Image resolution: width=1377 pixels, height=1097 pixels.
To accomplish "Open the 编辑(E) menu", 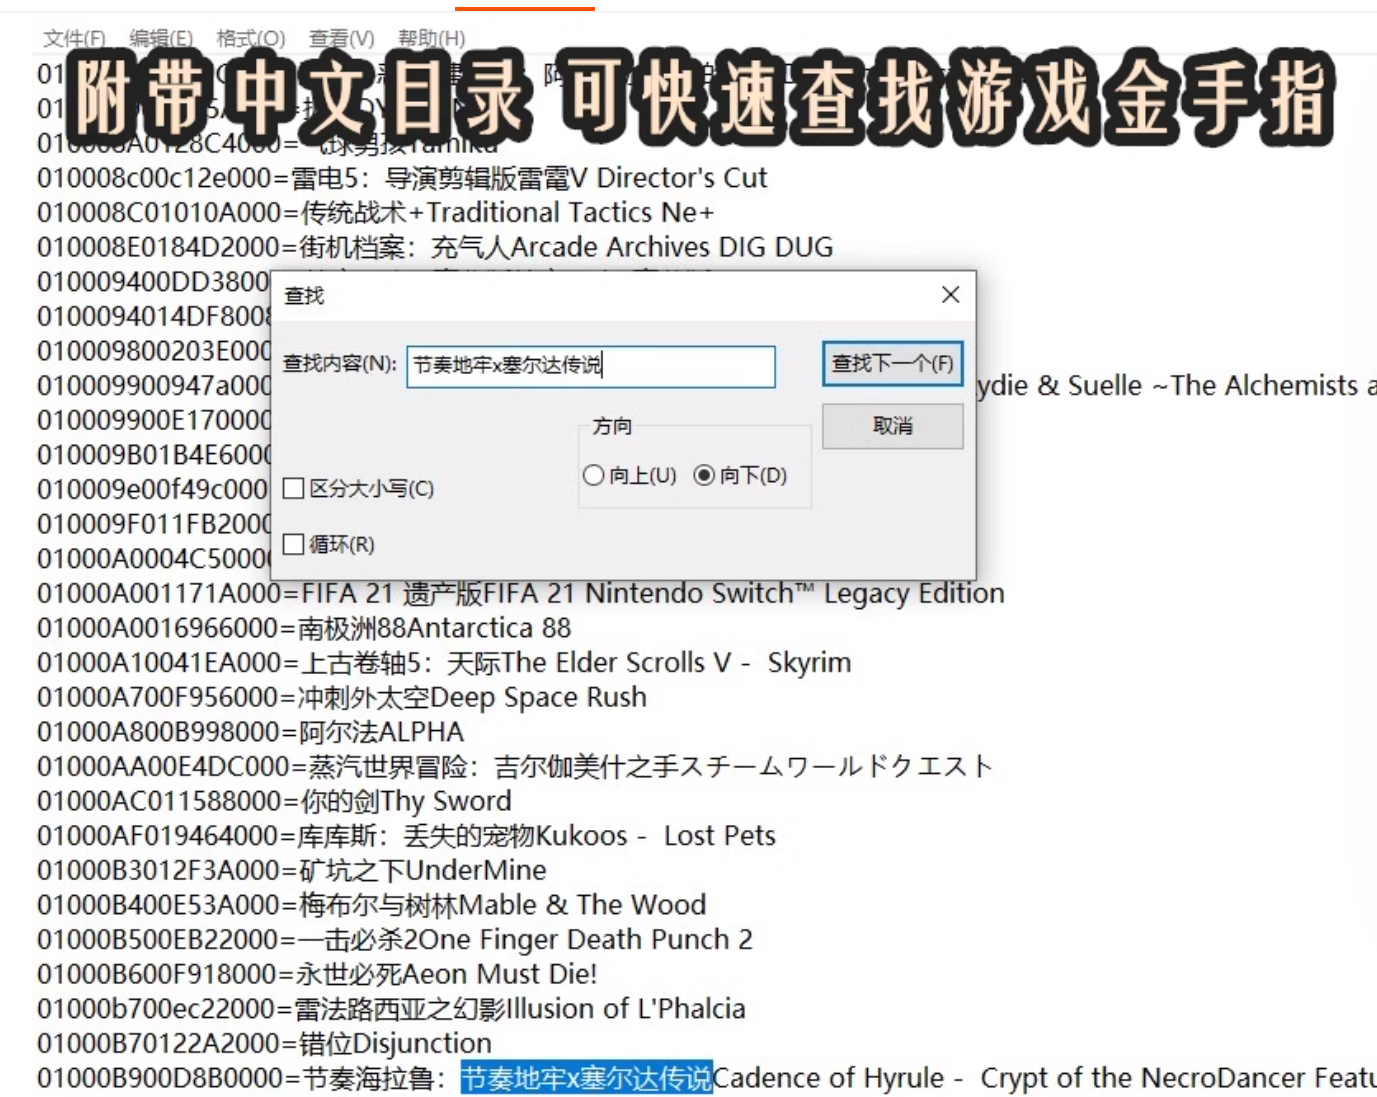I will point(161,39).
